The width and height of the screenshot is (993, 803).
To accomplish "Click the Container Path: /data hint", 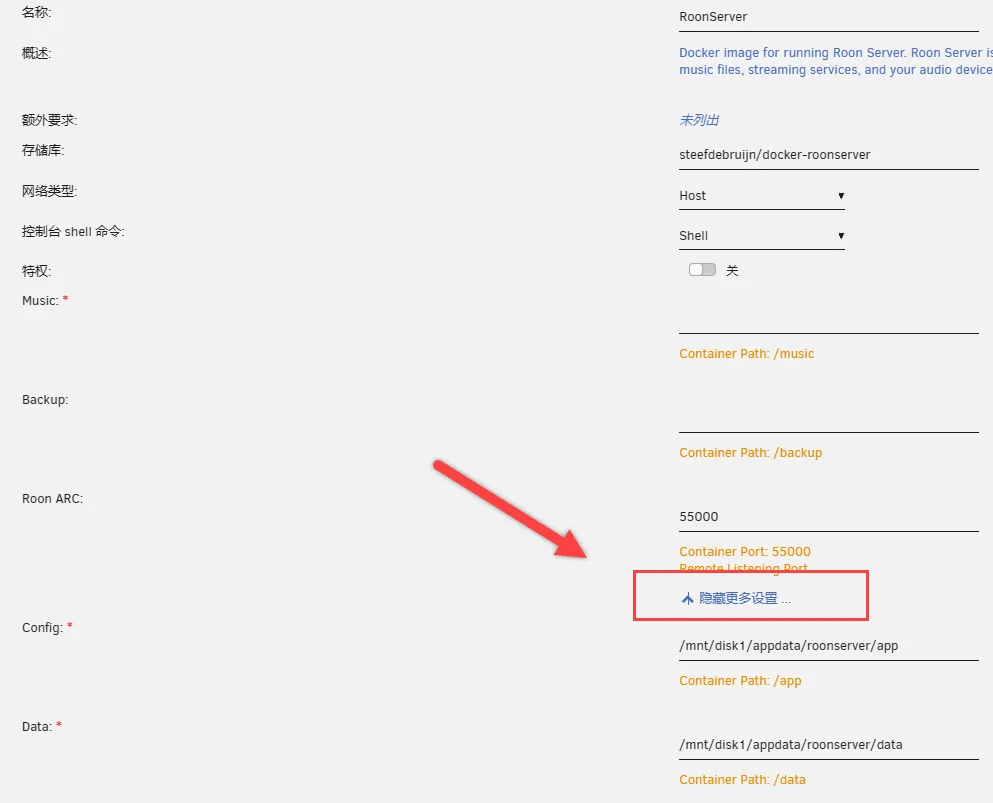I will tap(742, 780).
